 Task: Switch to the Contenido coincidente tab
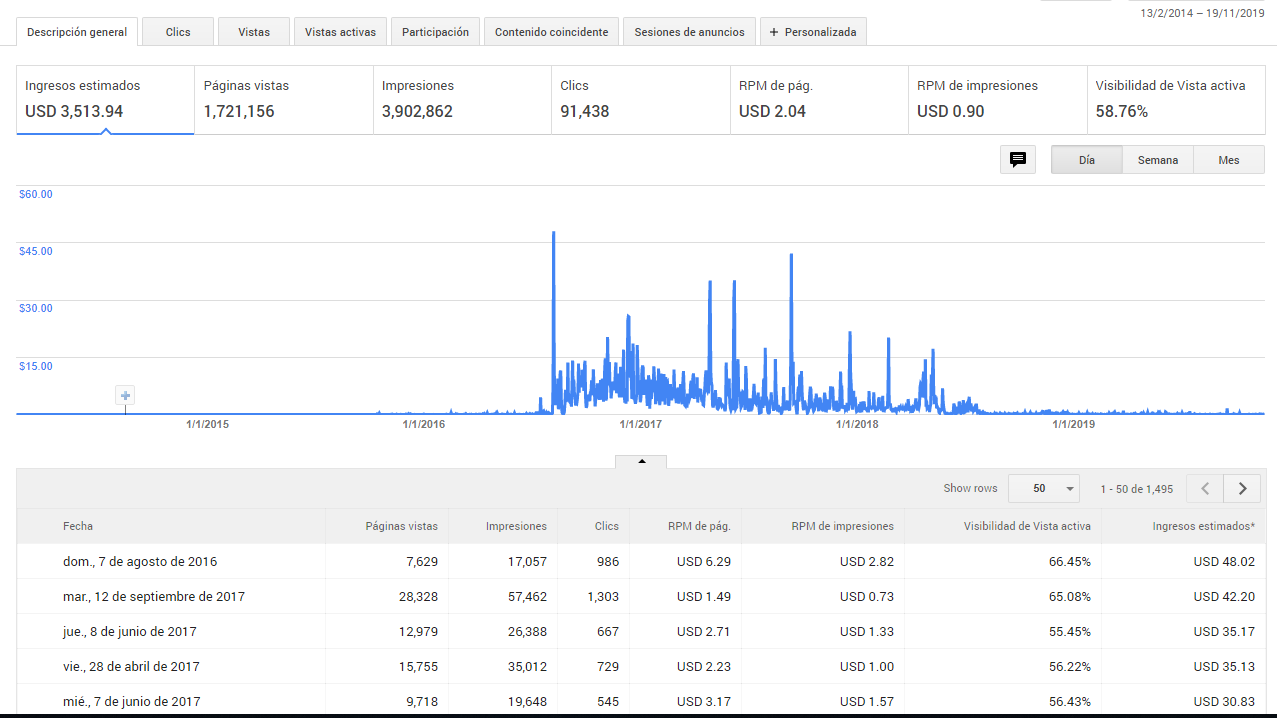click(551, 32)
